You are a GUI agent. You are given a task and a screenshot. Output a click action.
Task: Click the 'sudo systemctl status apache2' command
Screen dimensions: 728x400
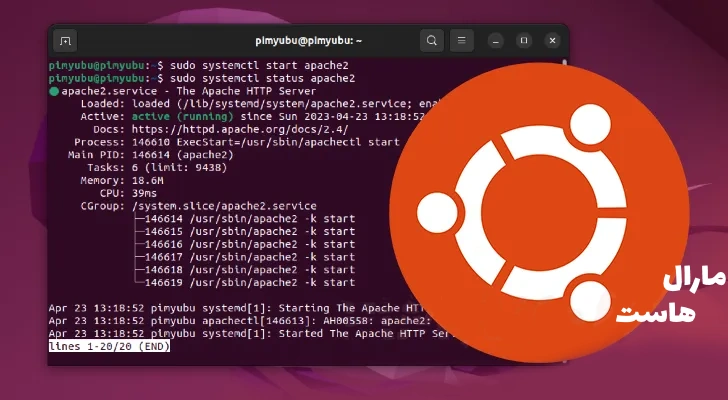pyautogui.click(x=266, y=78)
